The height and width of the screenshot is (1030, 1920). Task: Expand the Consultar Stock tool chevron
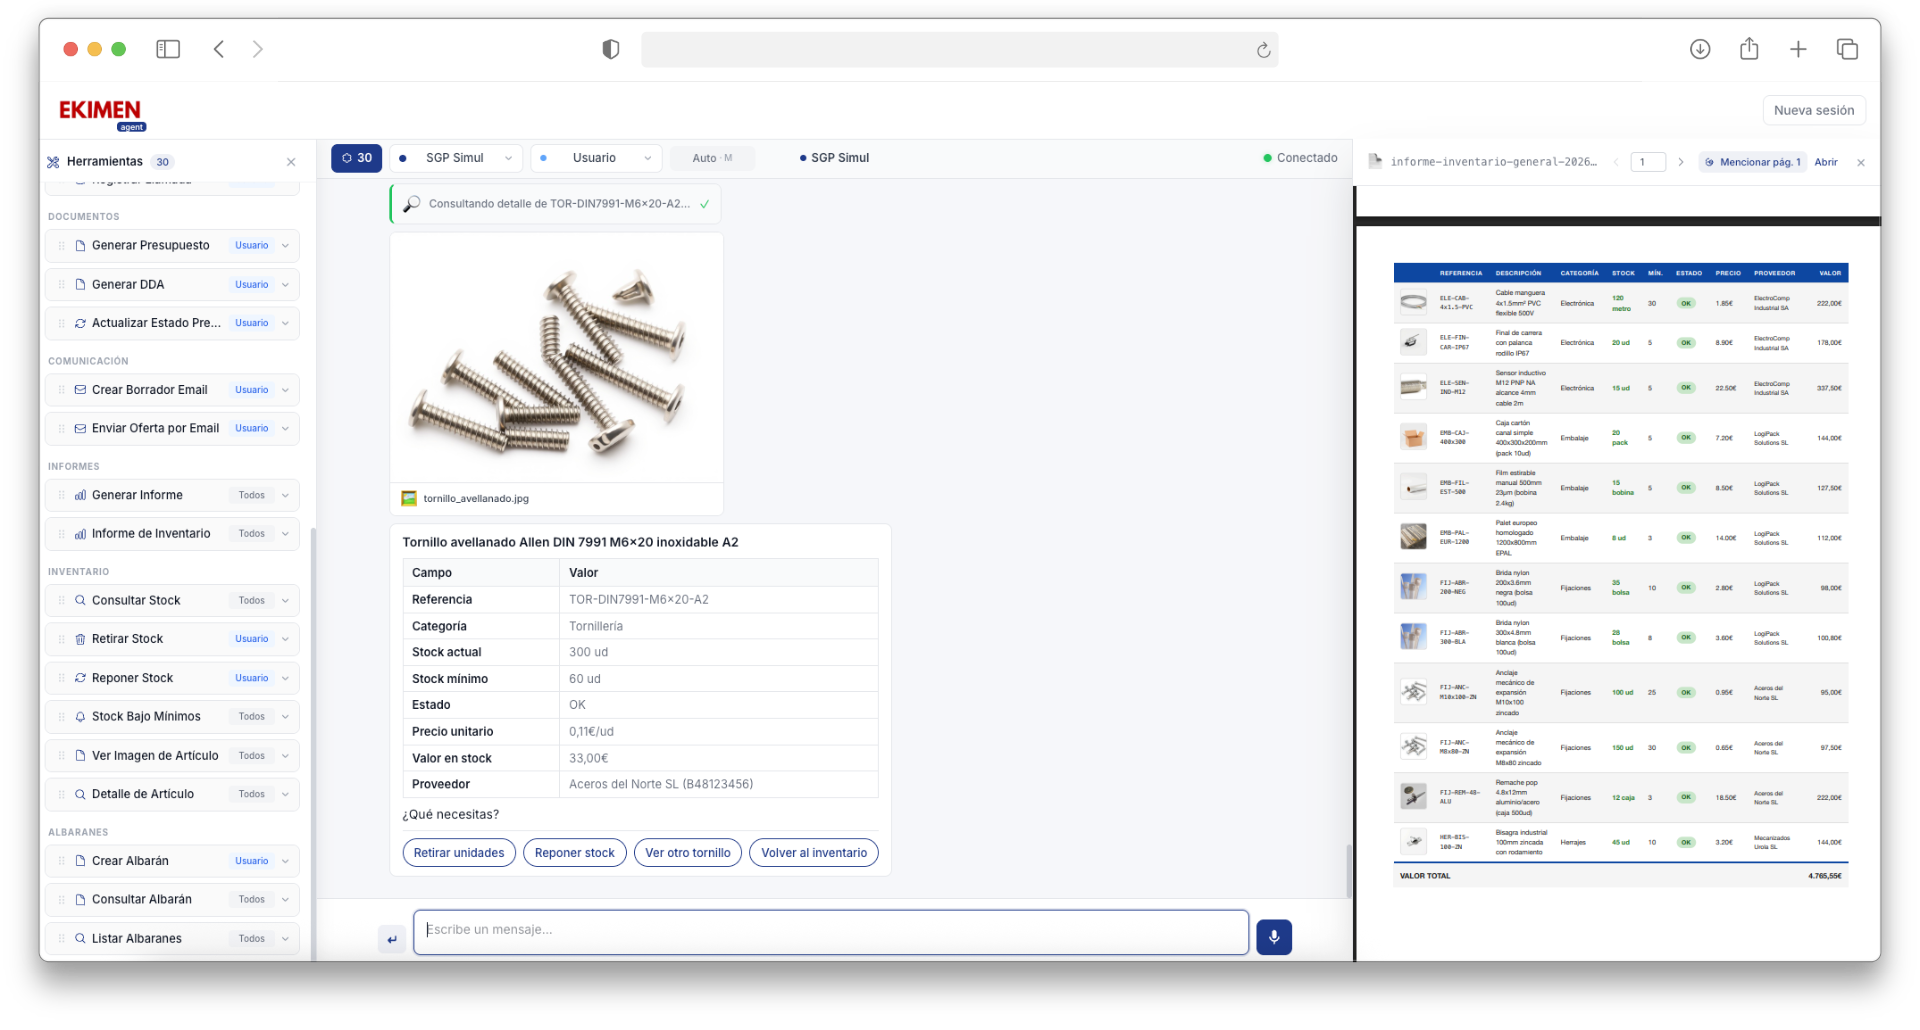pos(285,601)
